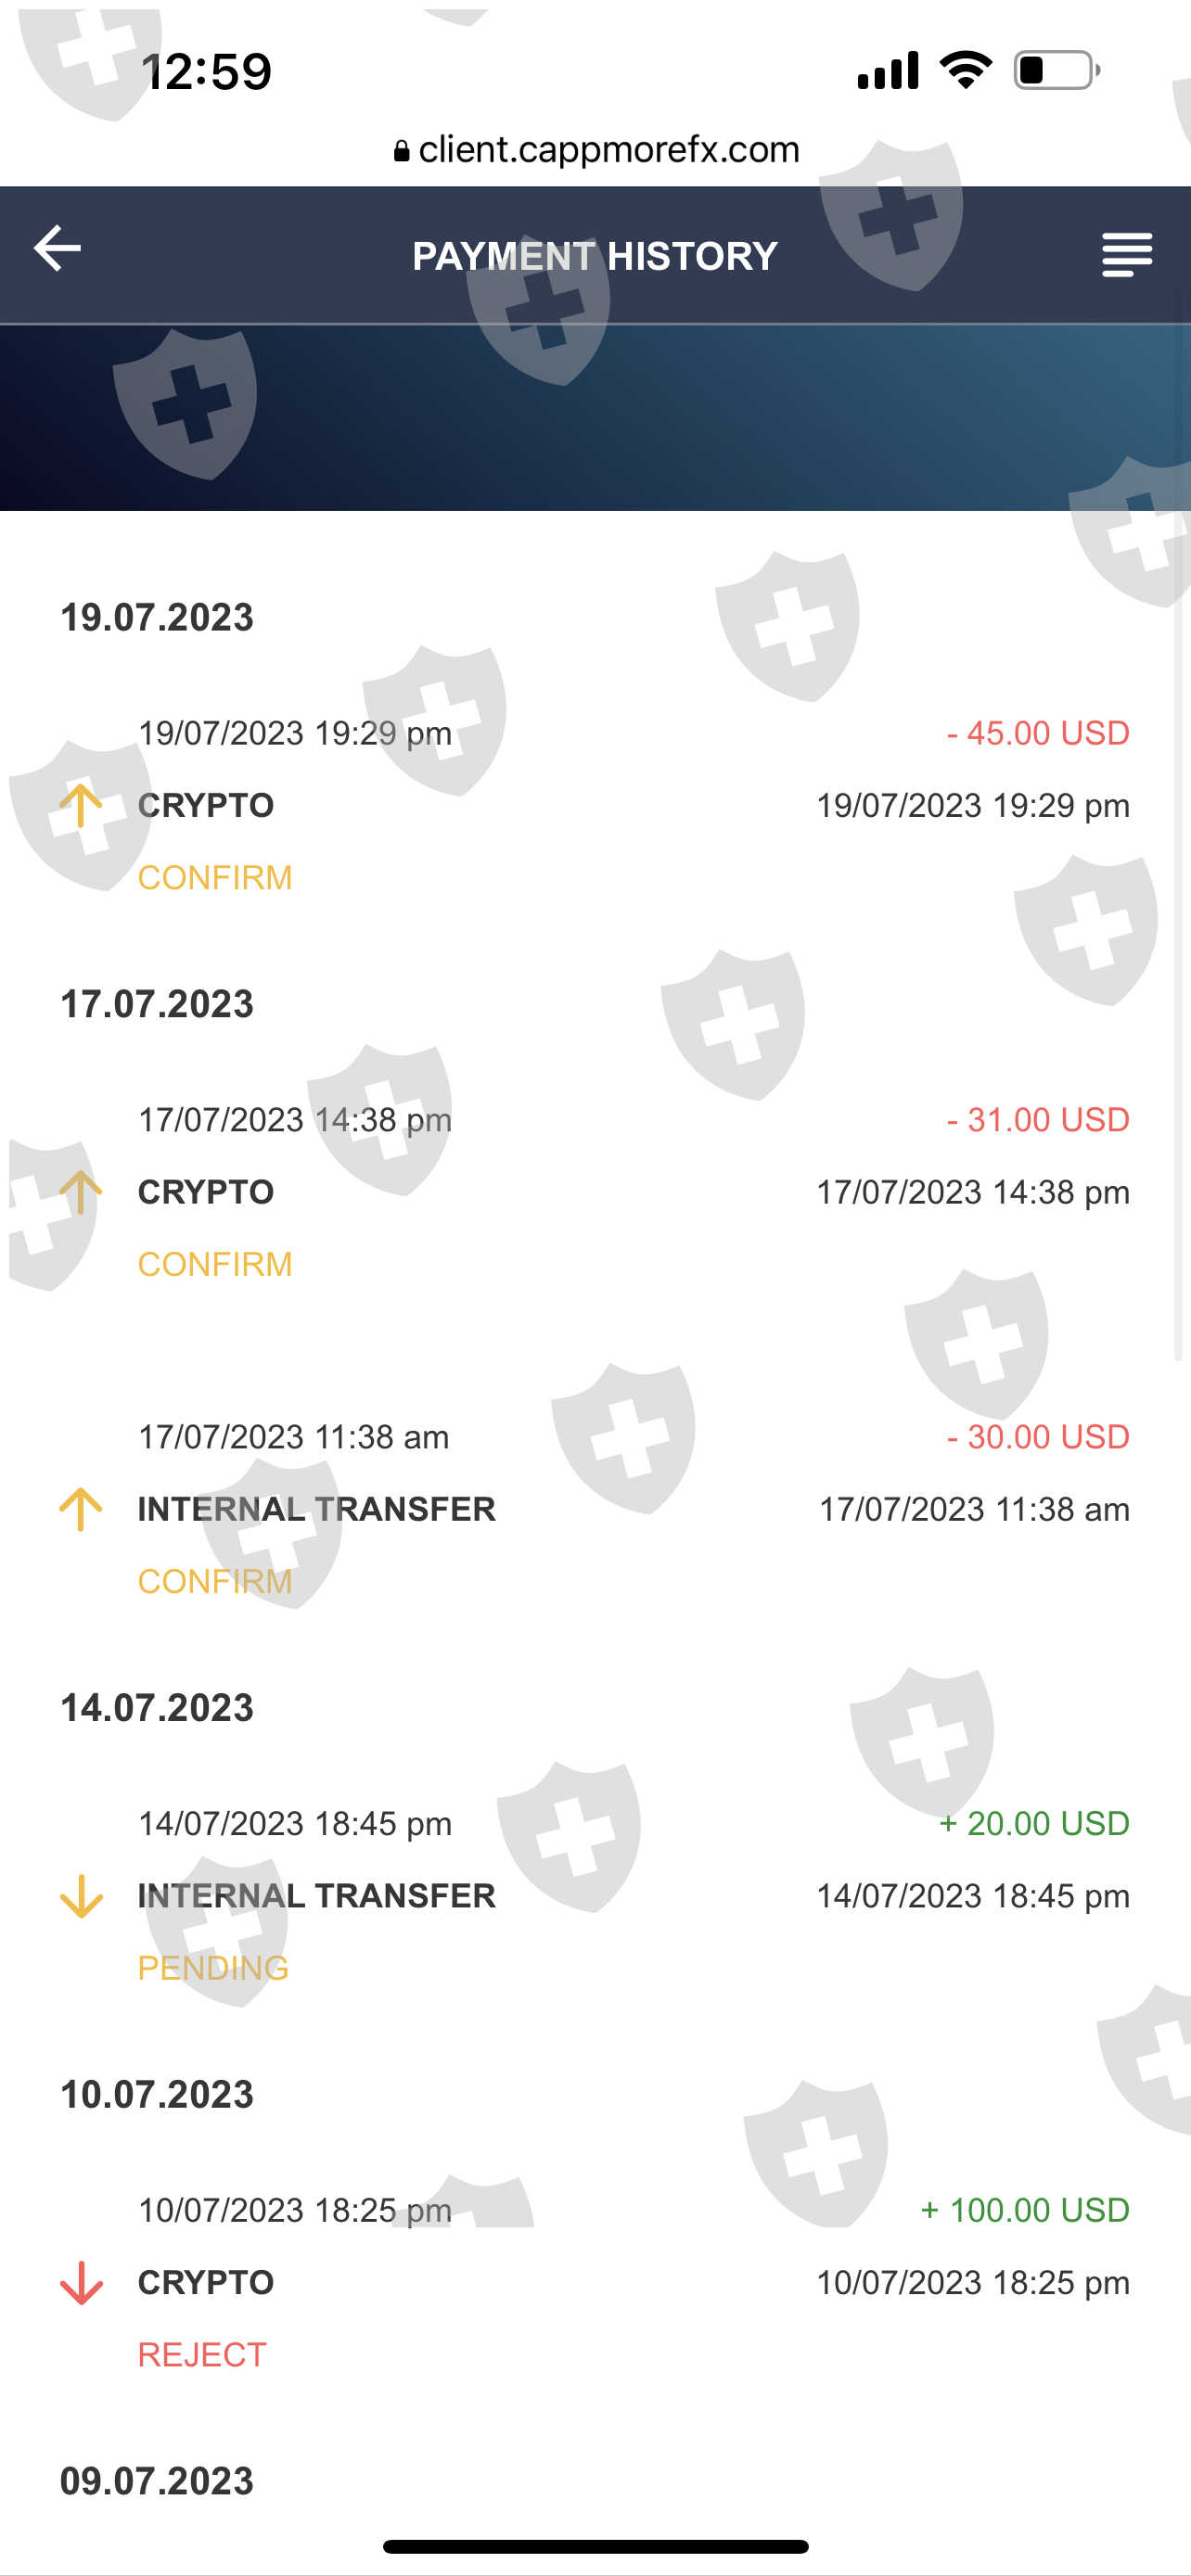
Task: Select the + 100.00 USD amount
Action: click(x=1024, y=2210)
